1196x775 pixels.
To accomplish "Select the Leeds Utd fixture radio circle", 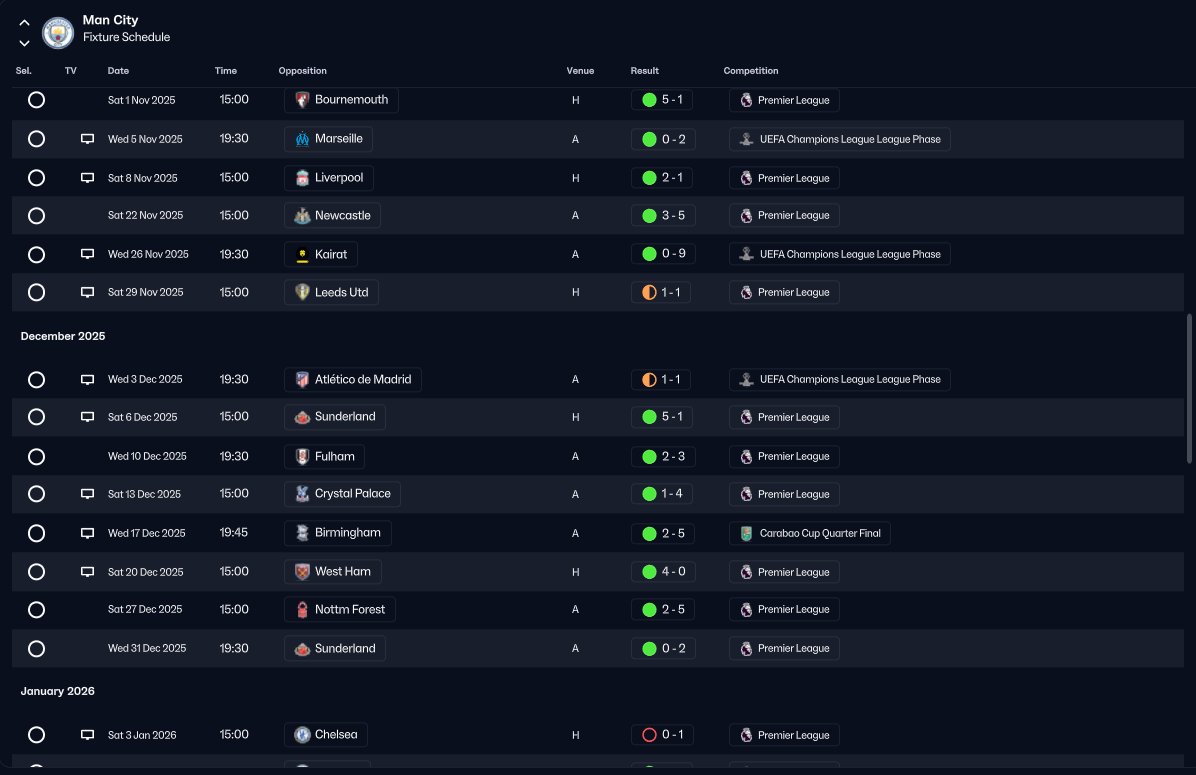I will pyautogui.click(x=36, y=292).
